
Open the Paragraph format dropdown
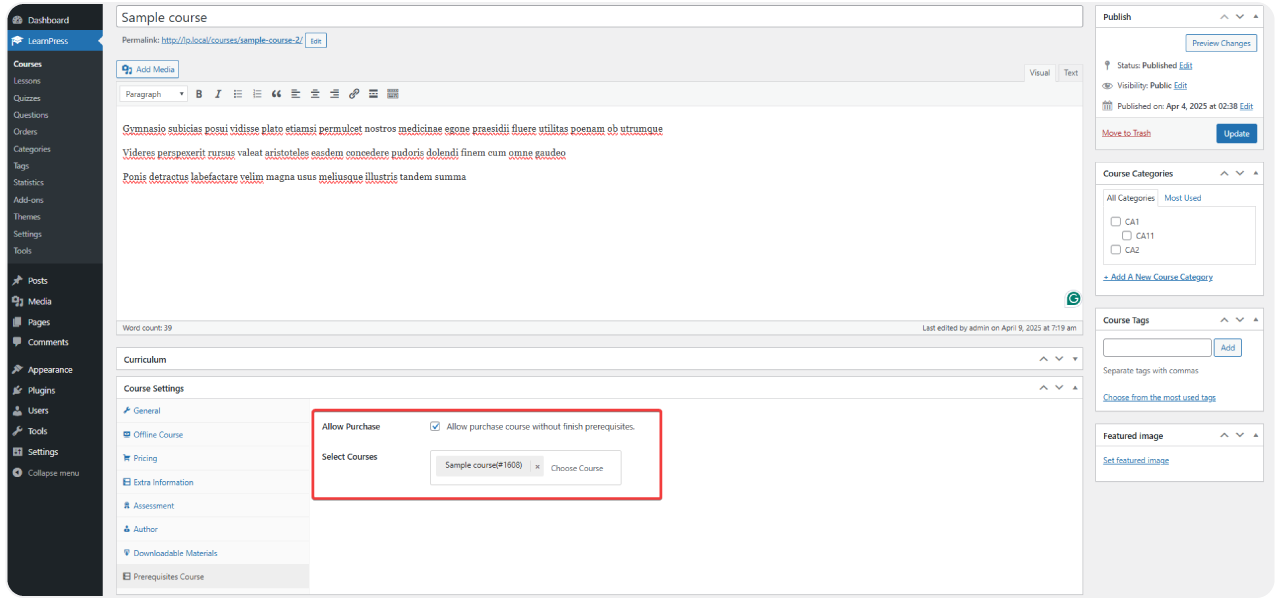coord(154,94)
